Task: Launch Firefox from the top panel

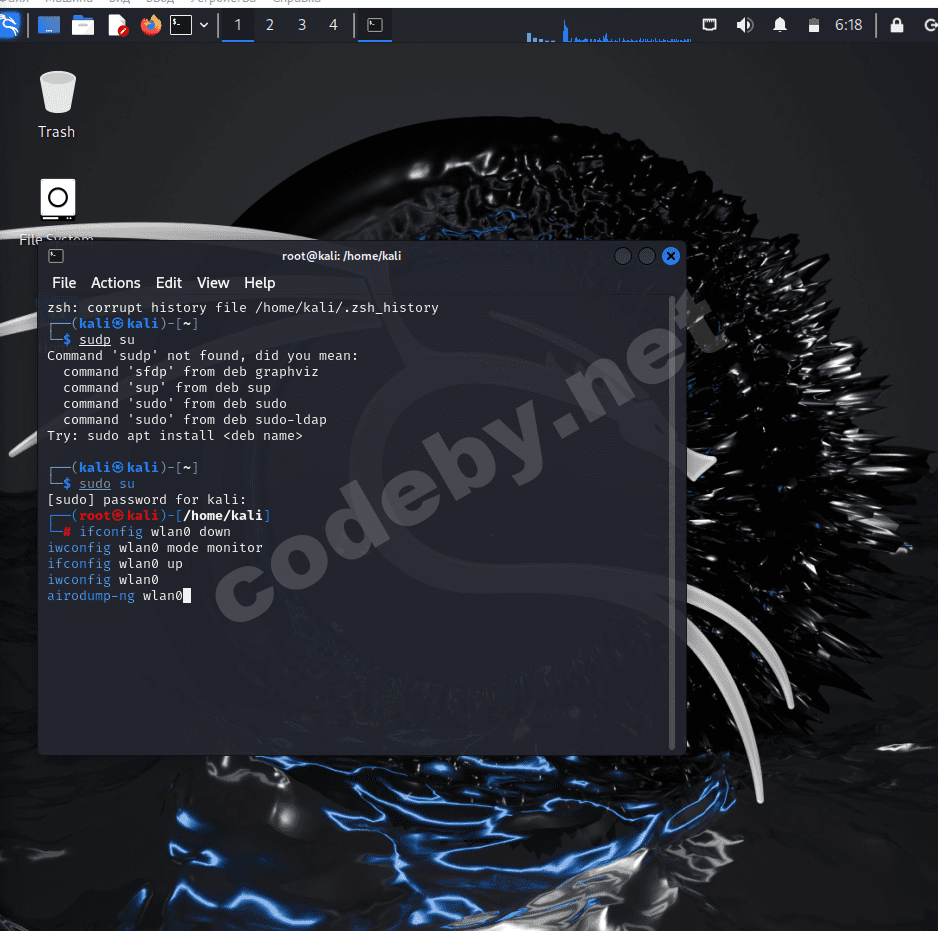Action: 151,25
